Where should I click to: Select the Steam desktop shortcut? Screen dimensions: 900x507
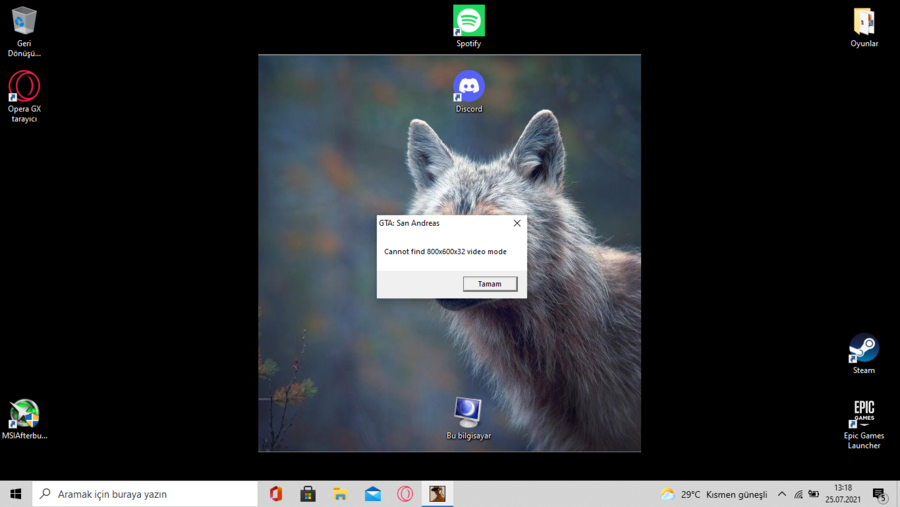pyautogui.click(x=863, y=354)
